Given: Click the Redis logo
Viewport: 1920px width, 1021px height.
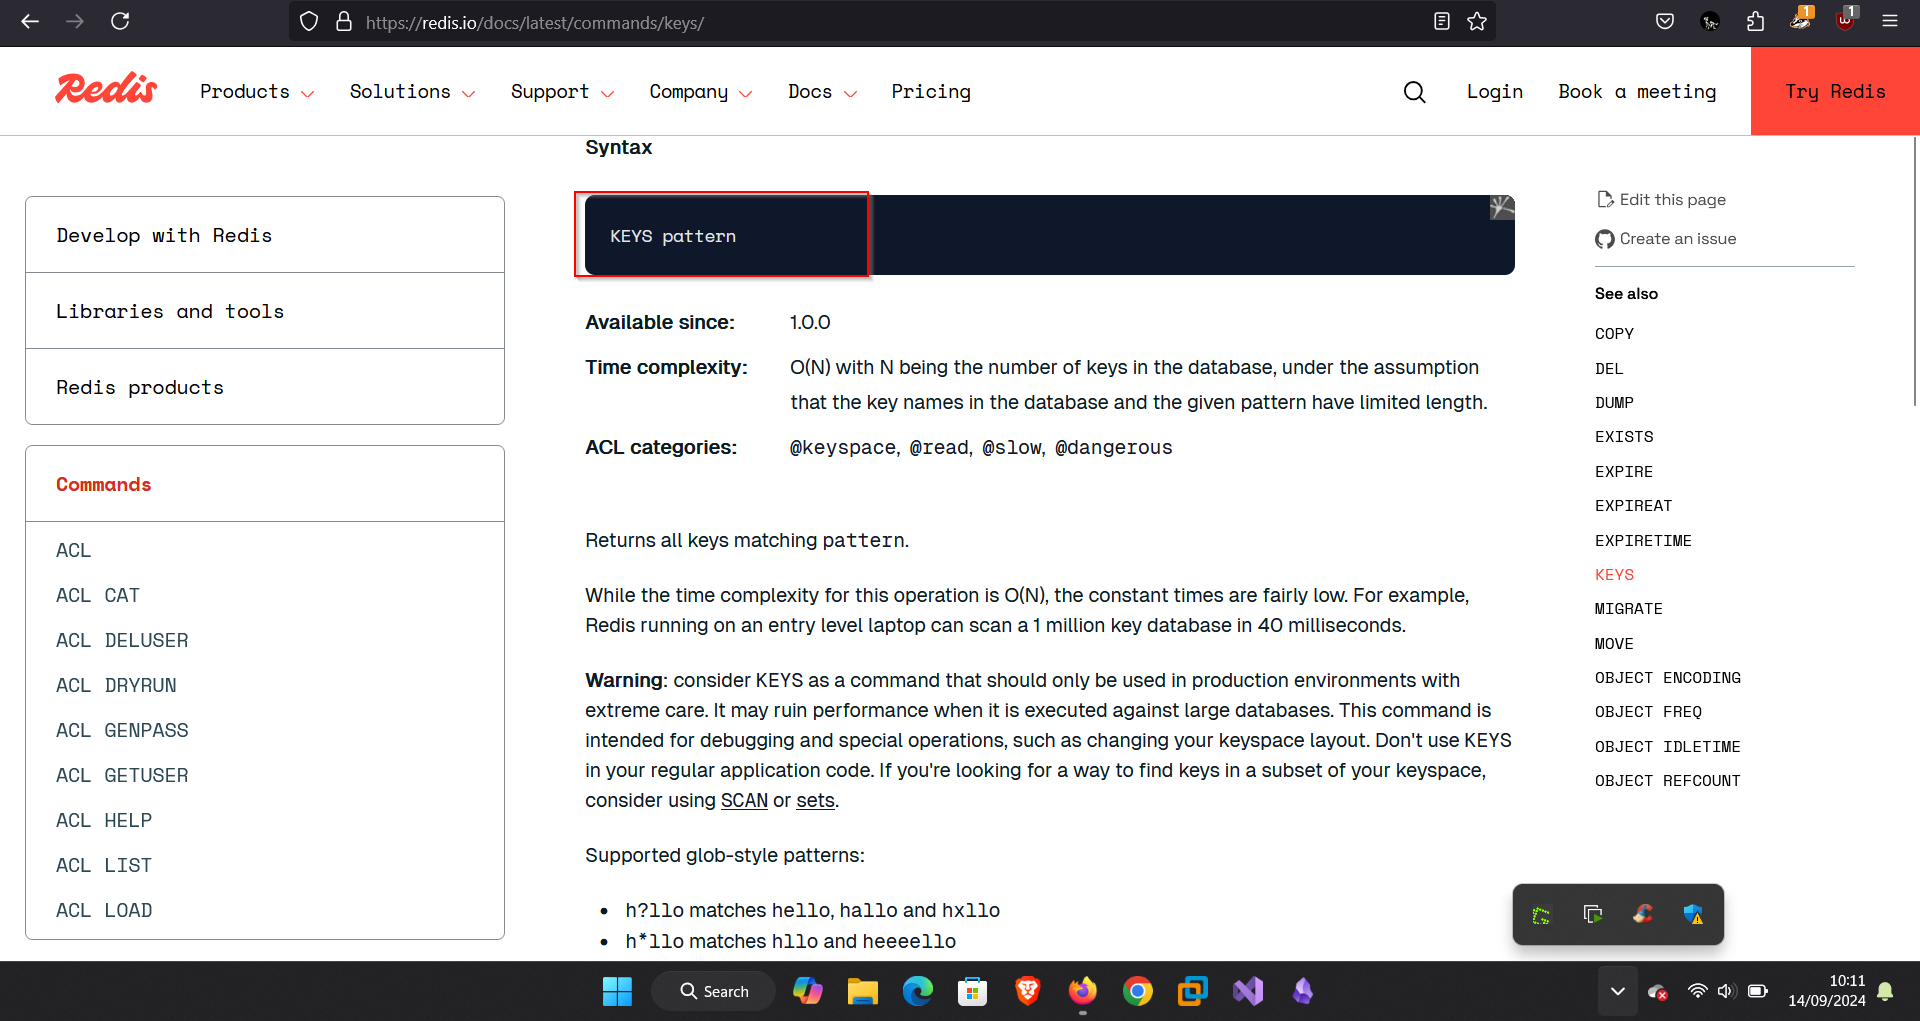Looking at the screenshot, I should pos(106,90).
